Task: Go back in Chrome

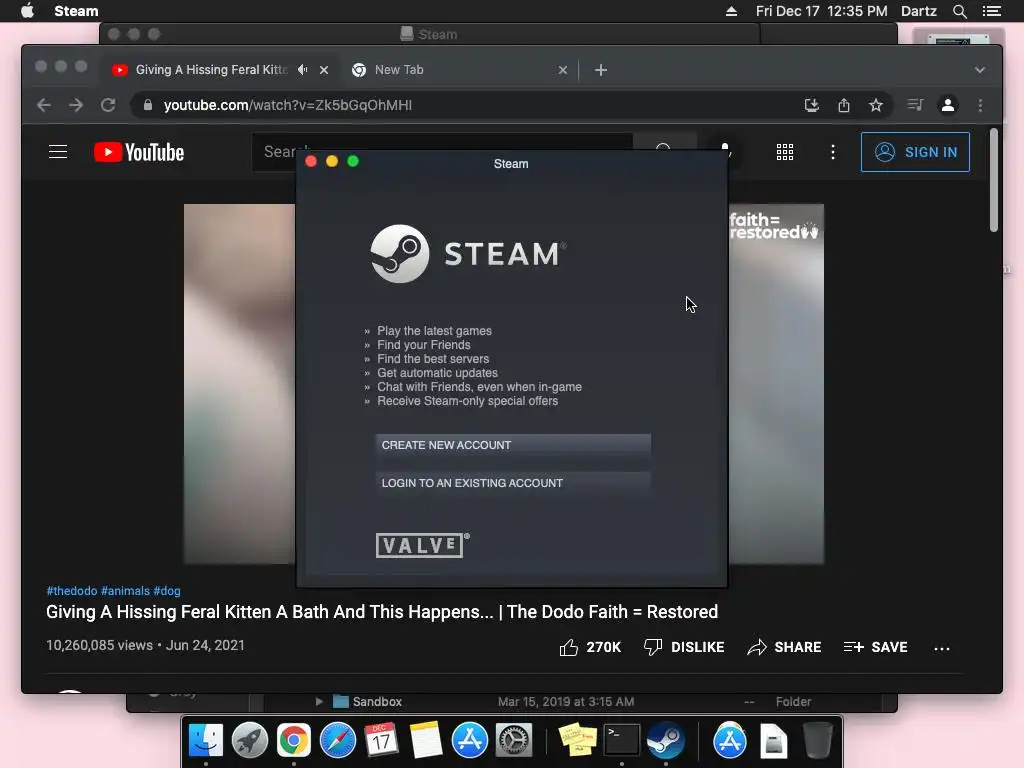Action: point(44,105)
